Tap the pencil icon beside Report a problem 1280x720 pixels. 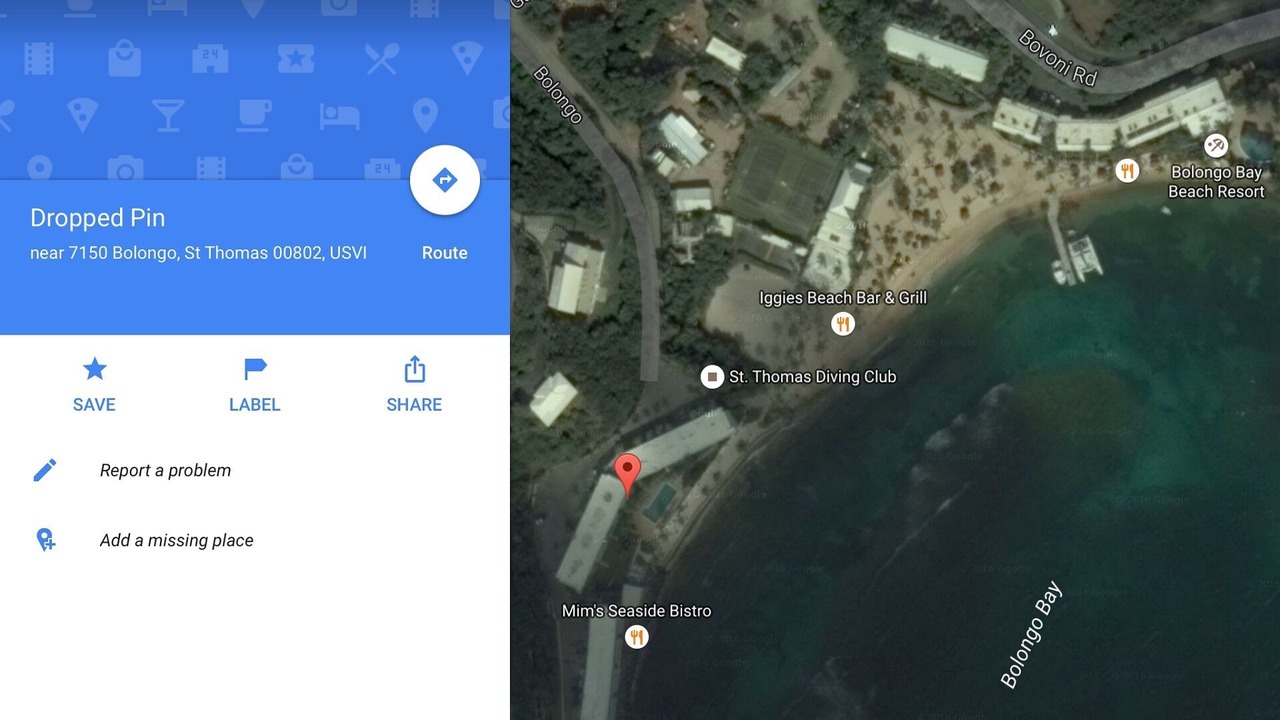pos(45,470)
